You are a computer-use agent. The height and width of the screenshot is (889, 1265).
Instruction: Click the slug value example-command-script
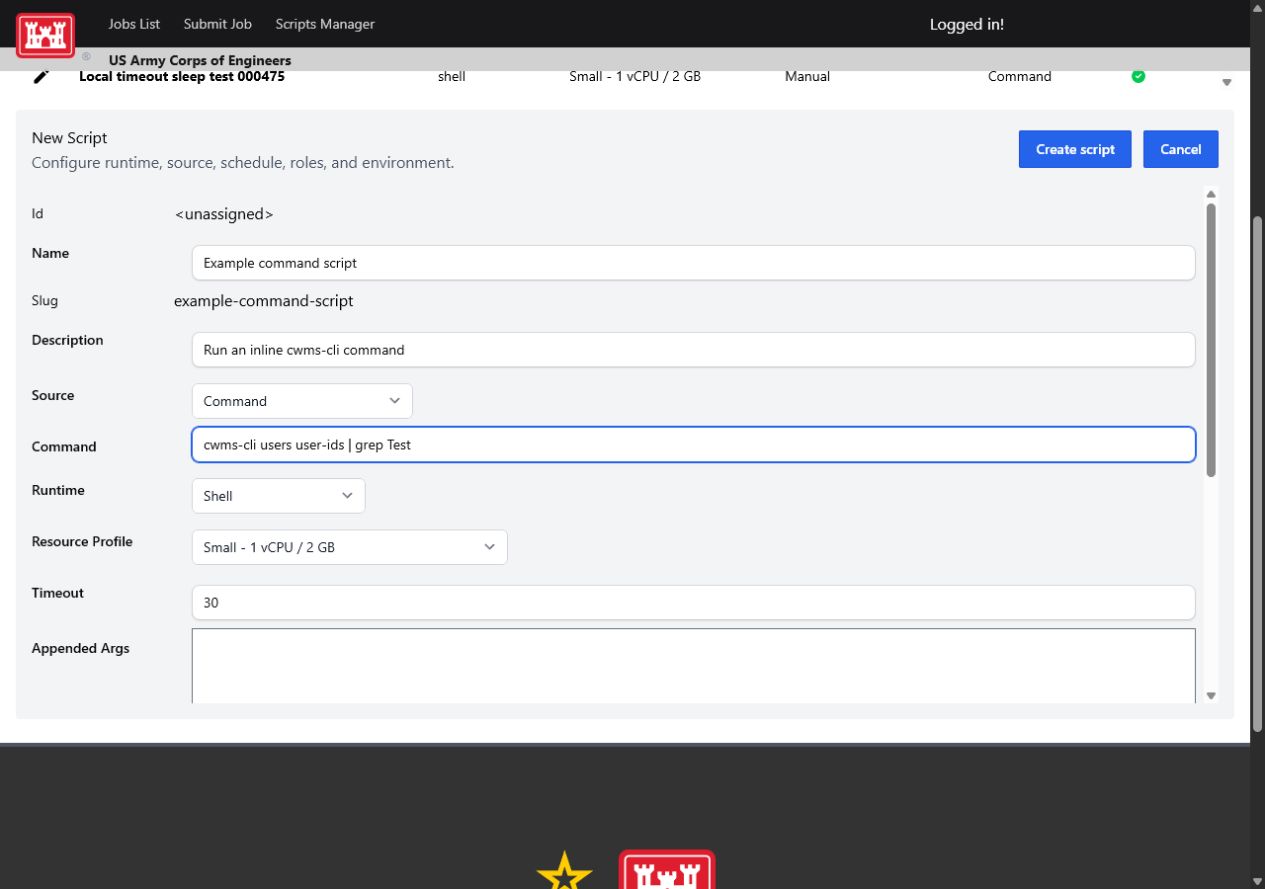click(263, 301)
